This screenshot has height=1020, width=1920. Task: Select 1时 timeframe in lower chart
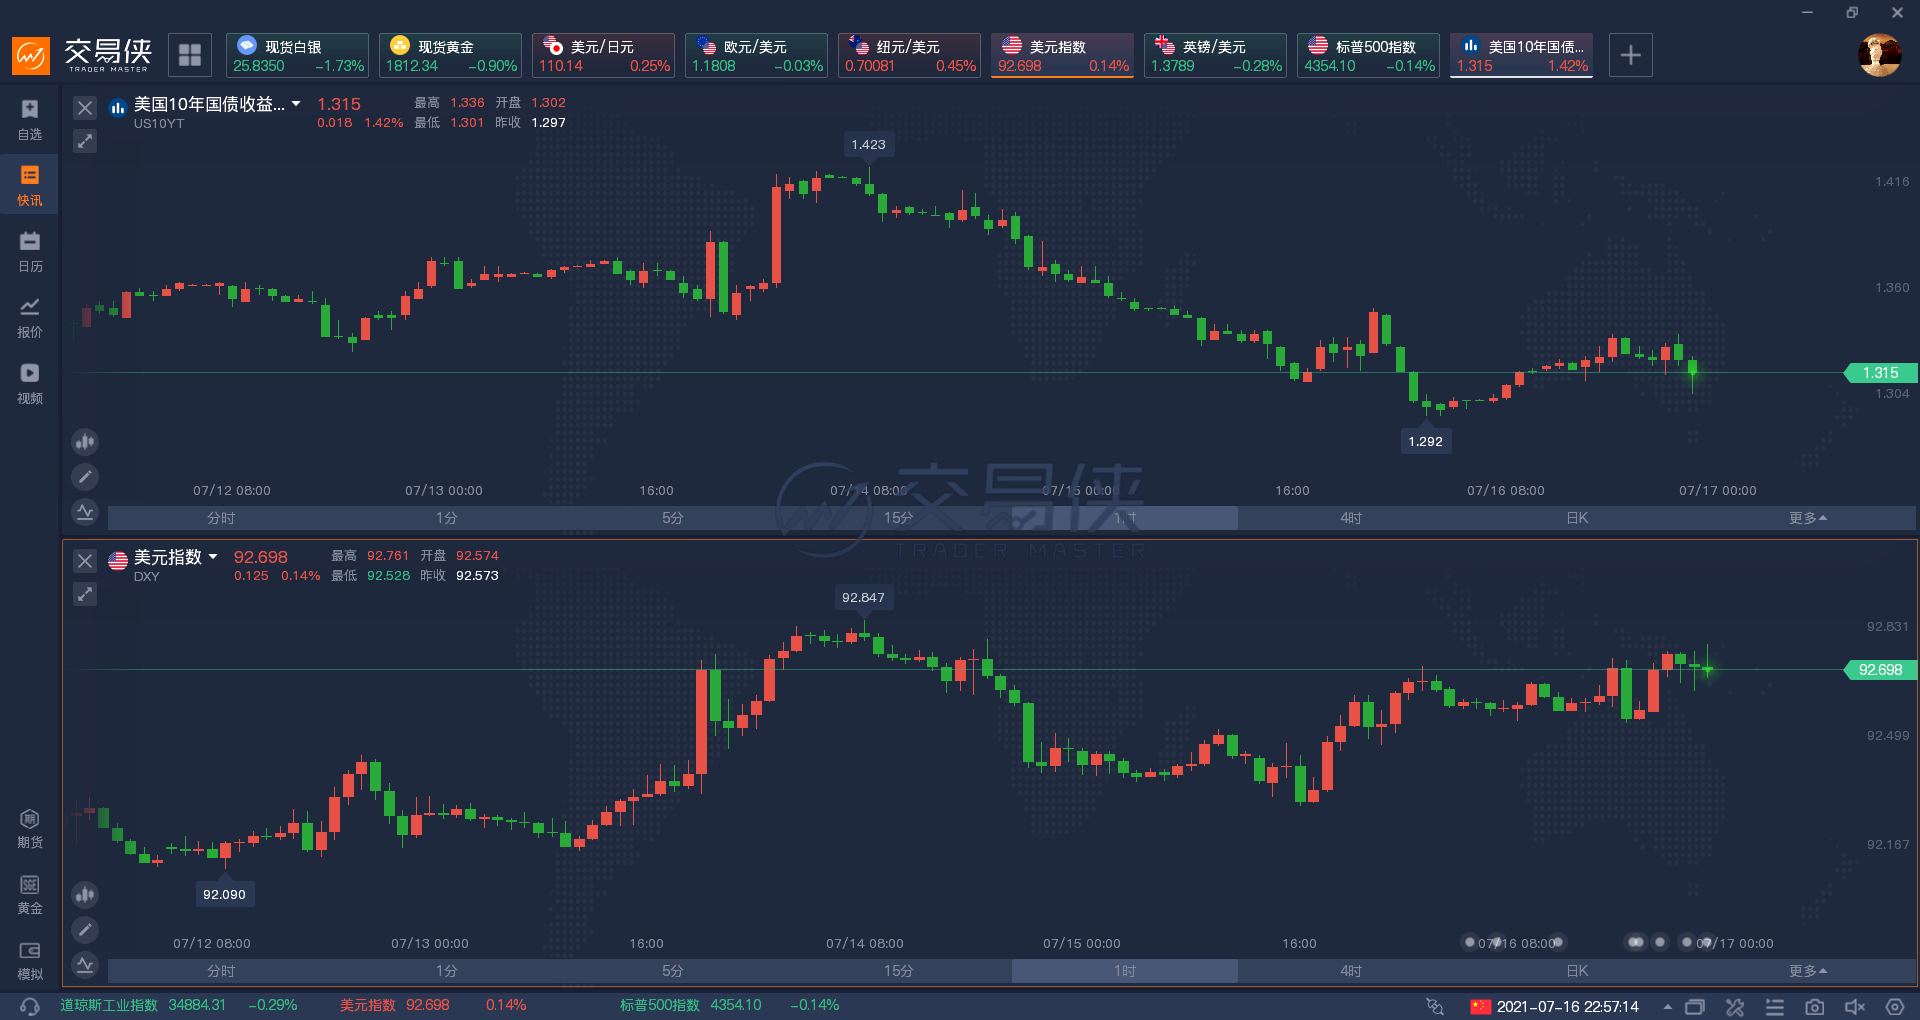coord(1125,971)
